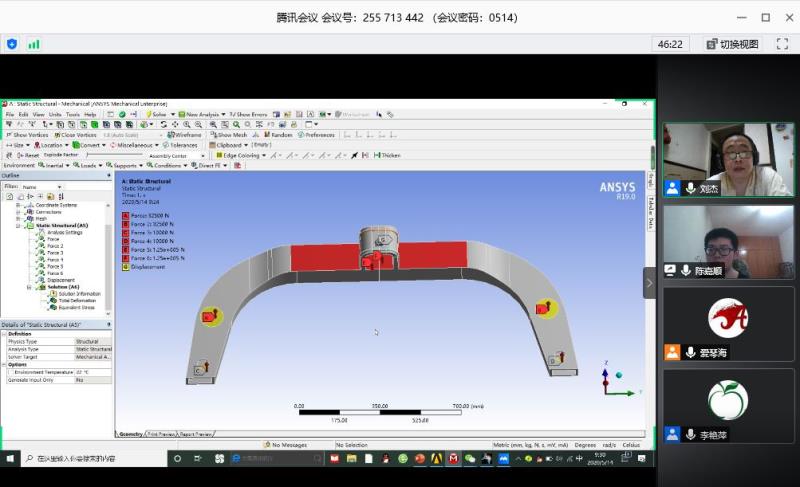Collapse the Static Structural (A5) node
Viewport: 800px width, 487px height.
18,225
